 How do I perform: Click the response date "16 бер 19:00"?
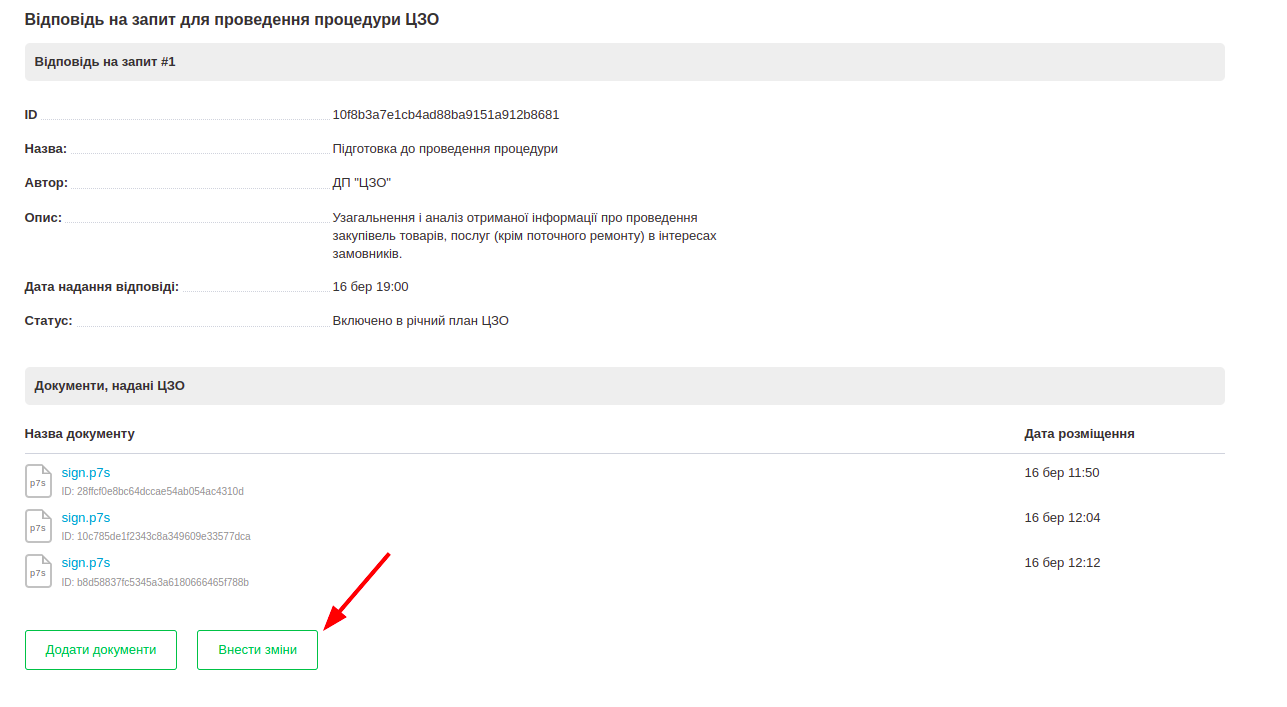371,287
